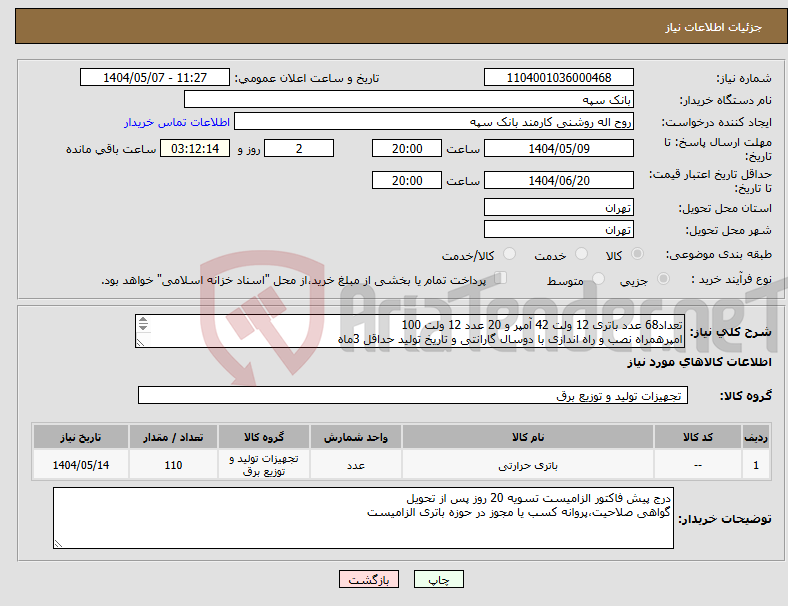Select the کالا radio button

point(637,254)
